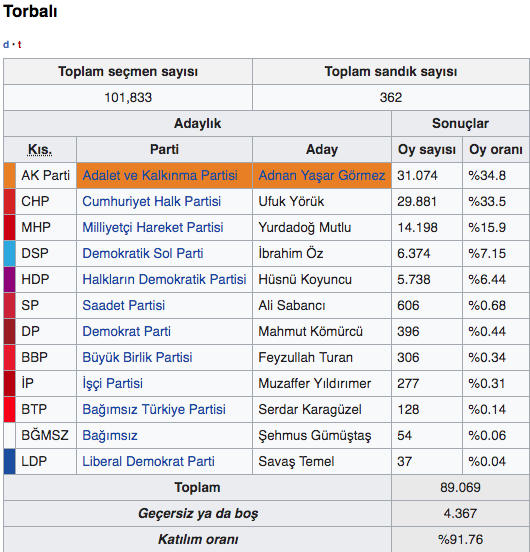Click the Toplam row label

click(197, 488)
